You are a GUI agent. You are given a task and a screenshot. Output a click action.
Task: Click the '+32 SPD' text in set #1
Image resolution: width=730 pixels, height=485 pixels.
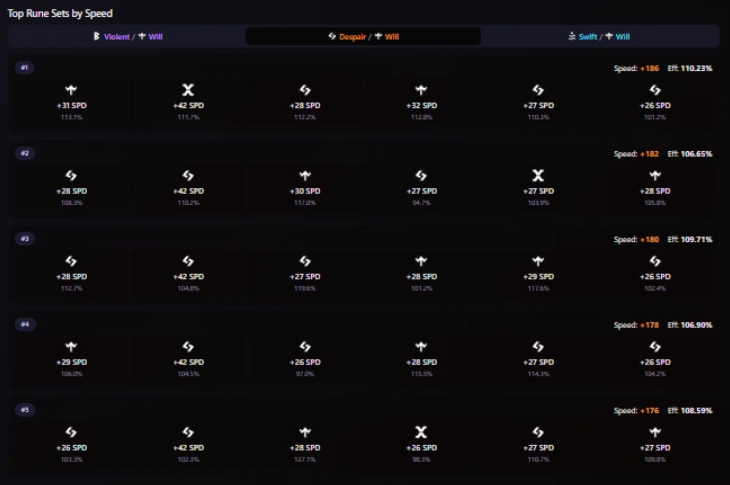pyautogui.click(x=421, y=106)
